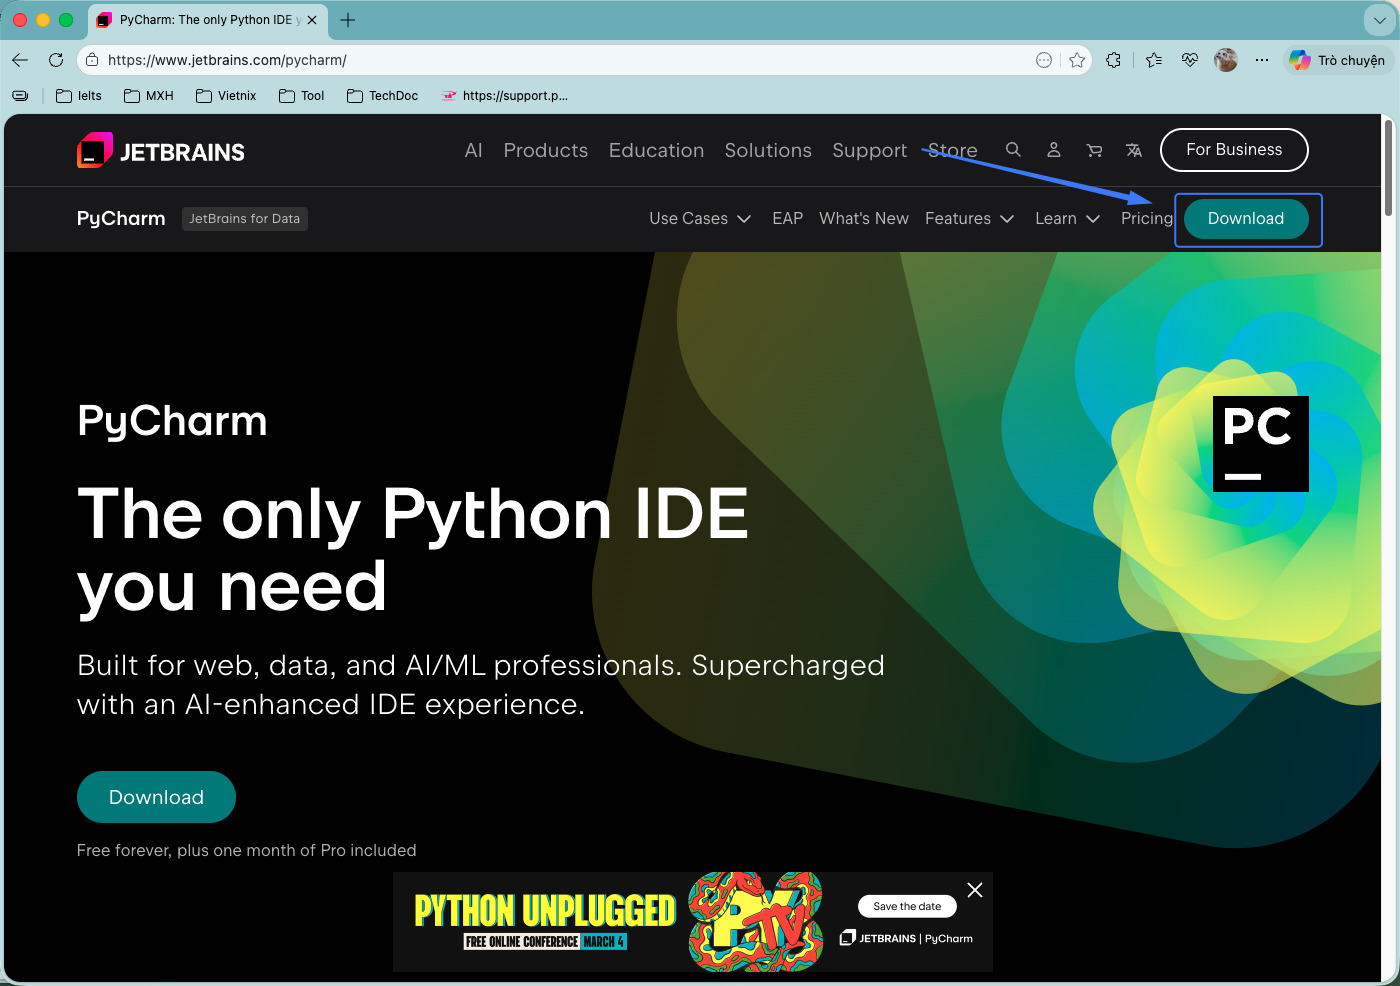Image resolution: width=1400 pixels, height=986 pixels.
Task: Open the Solutions menu
Action: point(768,150)
